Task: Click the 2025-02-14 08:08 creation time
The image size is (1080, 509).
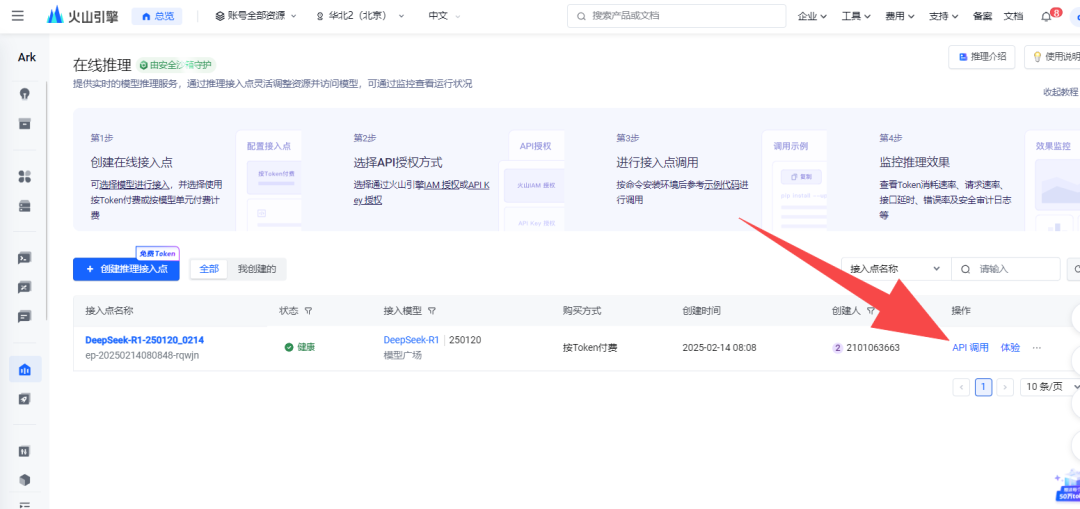Action: (719, 348)
